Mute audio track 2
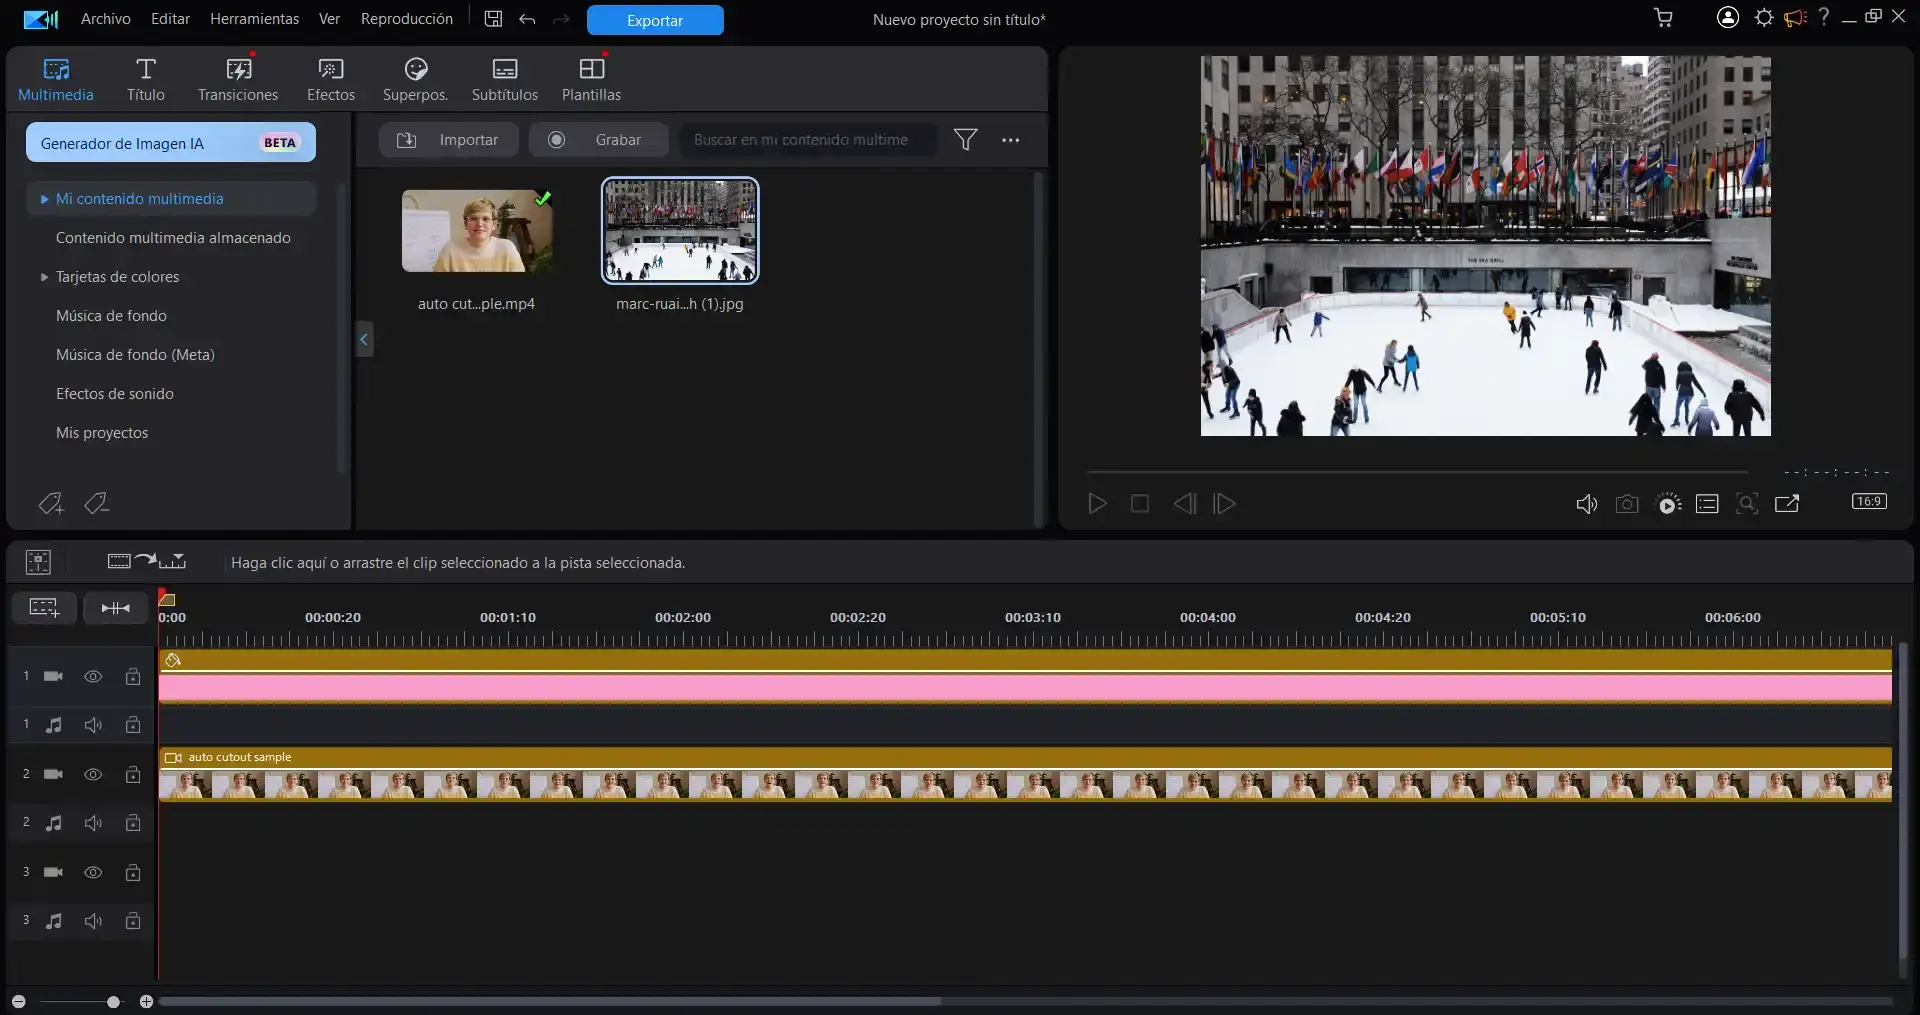This screenshot has height=1015, width=1920. (x=93, y=823)
